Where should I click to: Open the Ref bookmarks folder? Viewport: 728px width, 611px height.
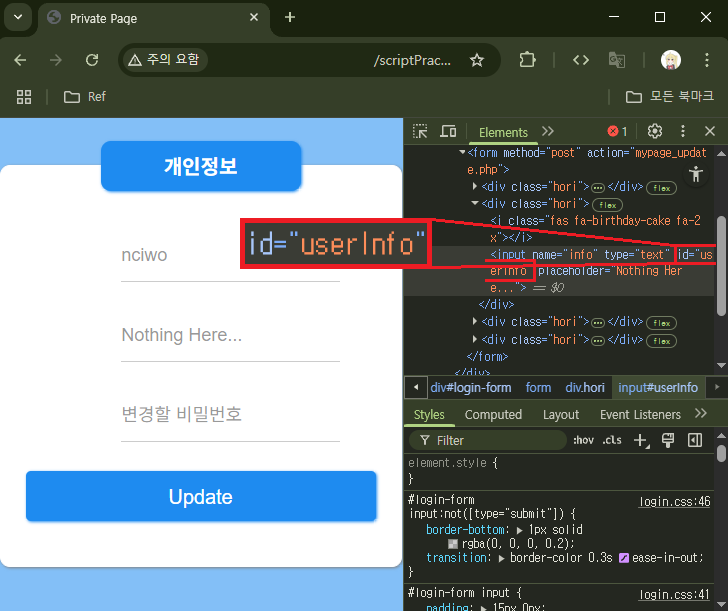click(x=84, y=97)
